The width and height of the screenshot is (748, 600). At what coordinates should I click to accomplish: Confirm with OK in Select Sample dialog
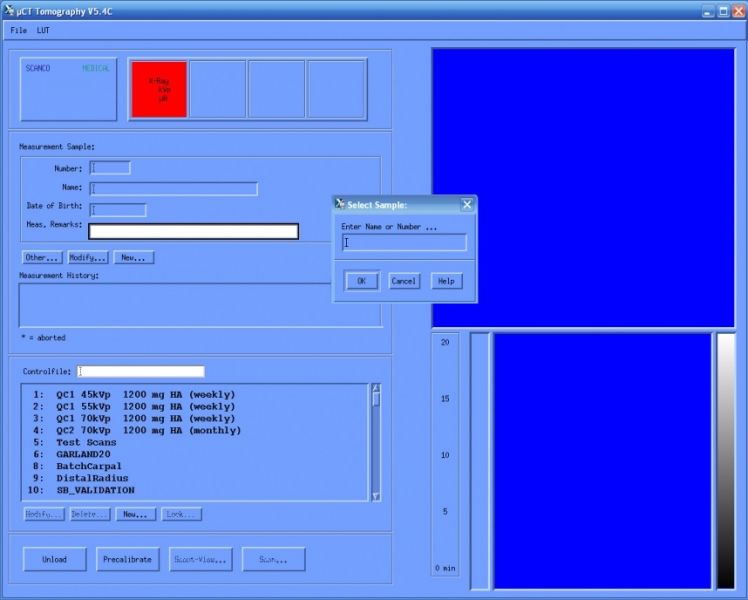pyautogui.click(x=362, y=281)
